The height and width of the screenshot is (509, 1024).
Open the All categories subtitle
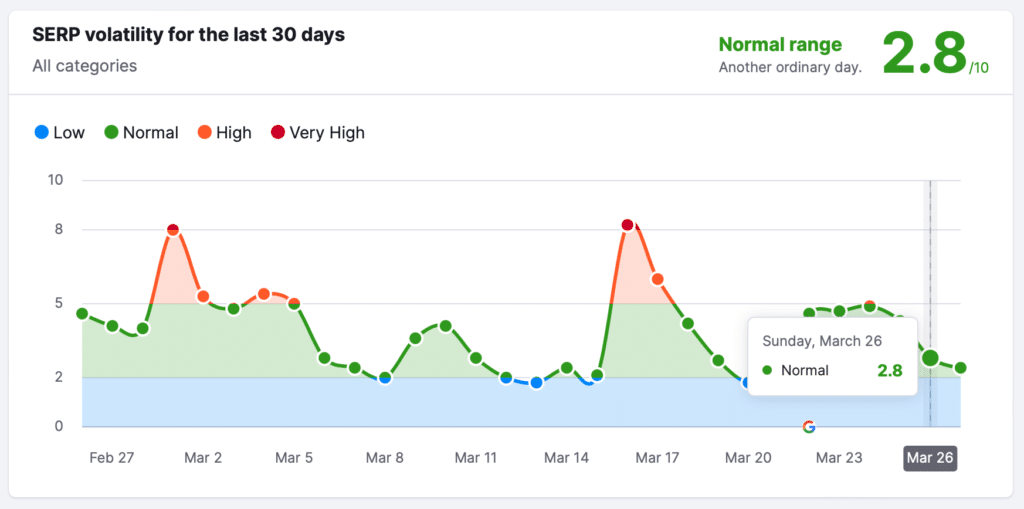(85, 66)
